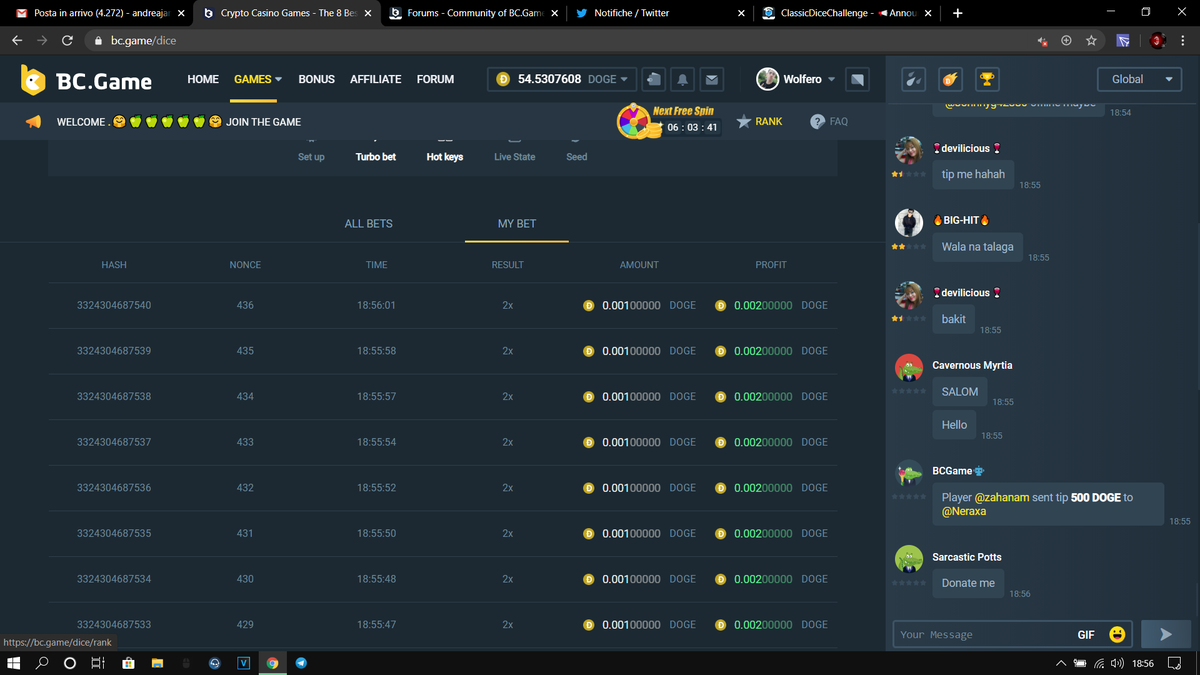Open the Global chat room dropdown
Screen dimensions: 1200x675
1140,79
